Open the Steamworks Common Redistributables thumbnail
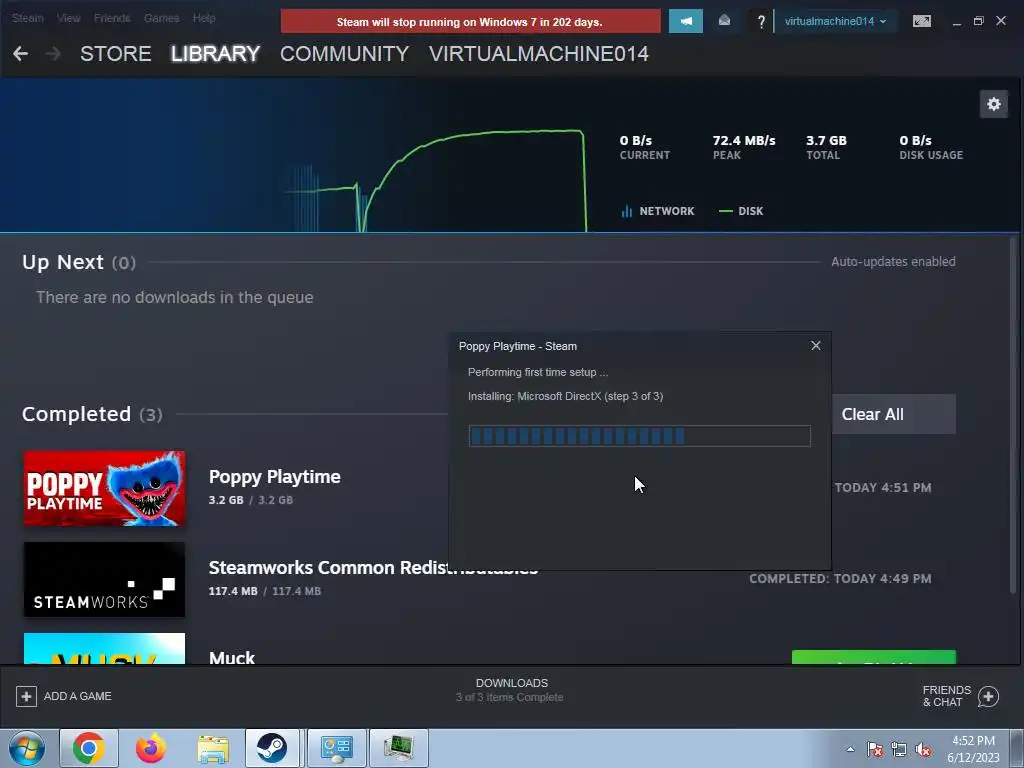 (x=104, y=579)
